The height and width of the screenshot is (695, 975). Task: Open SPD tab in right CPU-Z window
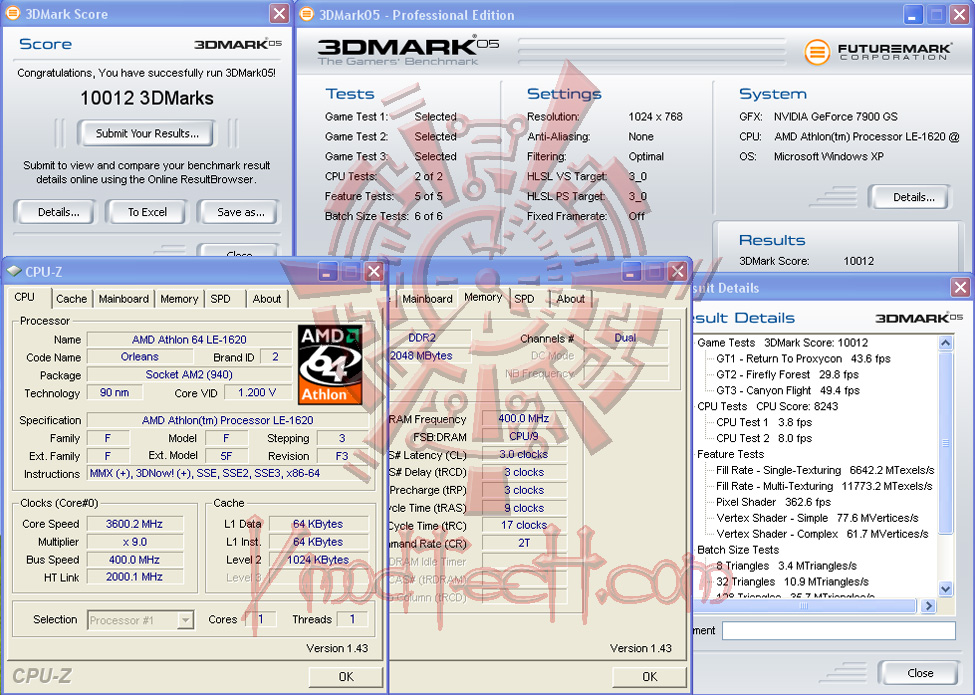click(x=524, y=299)
